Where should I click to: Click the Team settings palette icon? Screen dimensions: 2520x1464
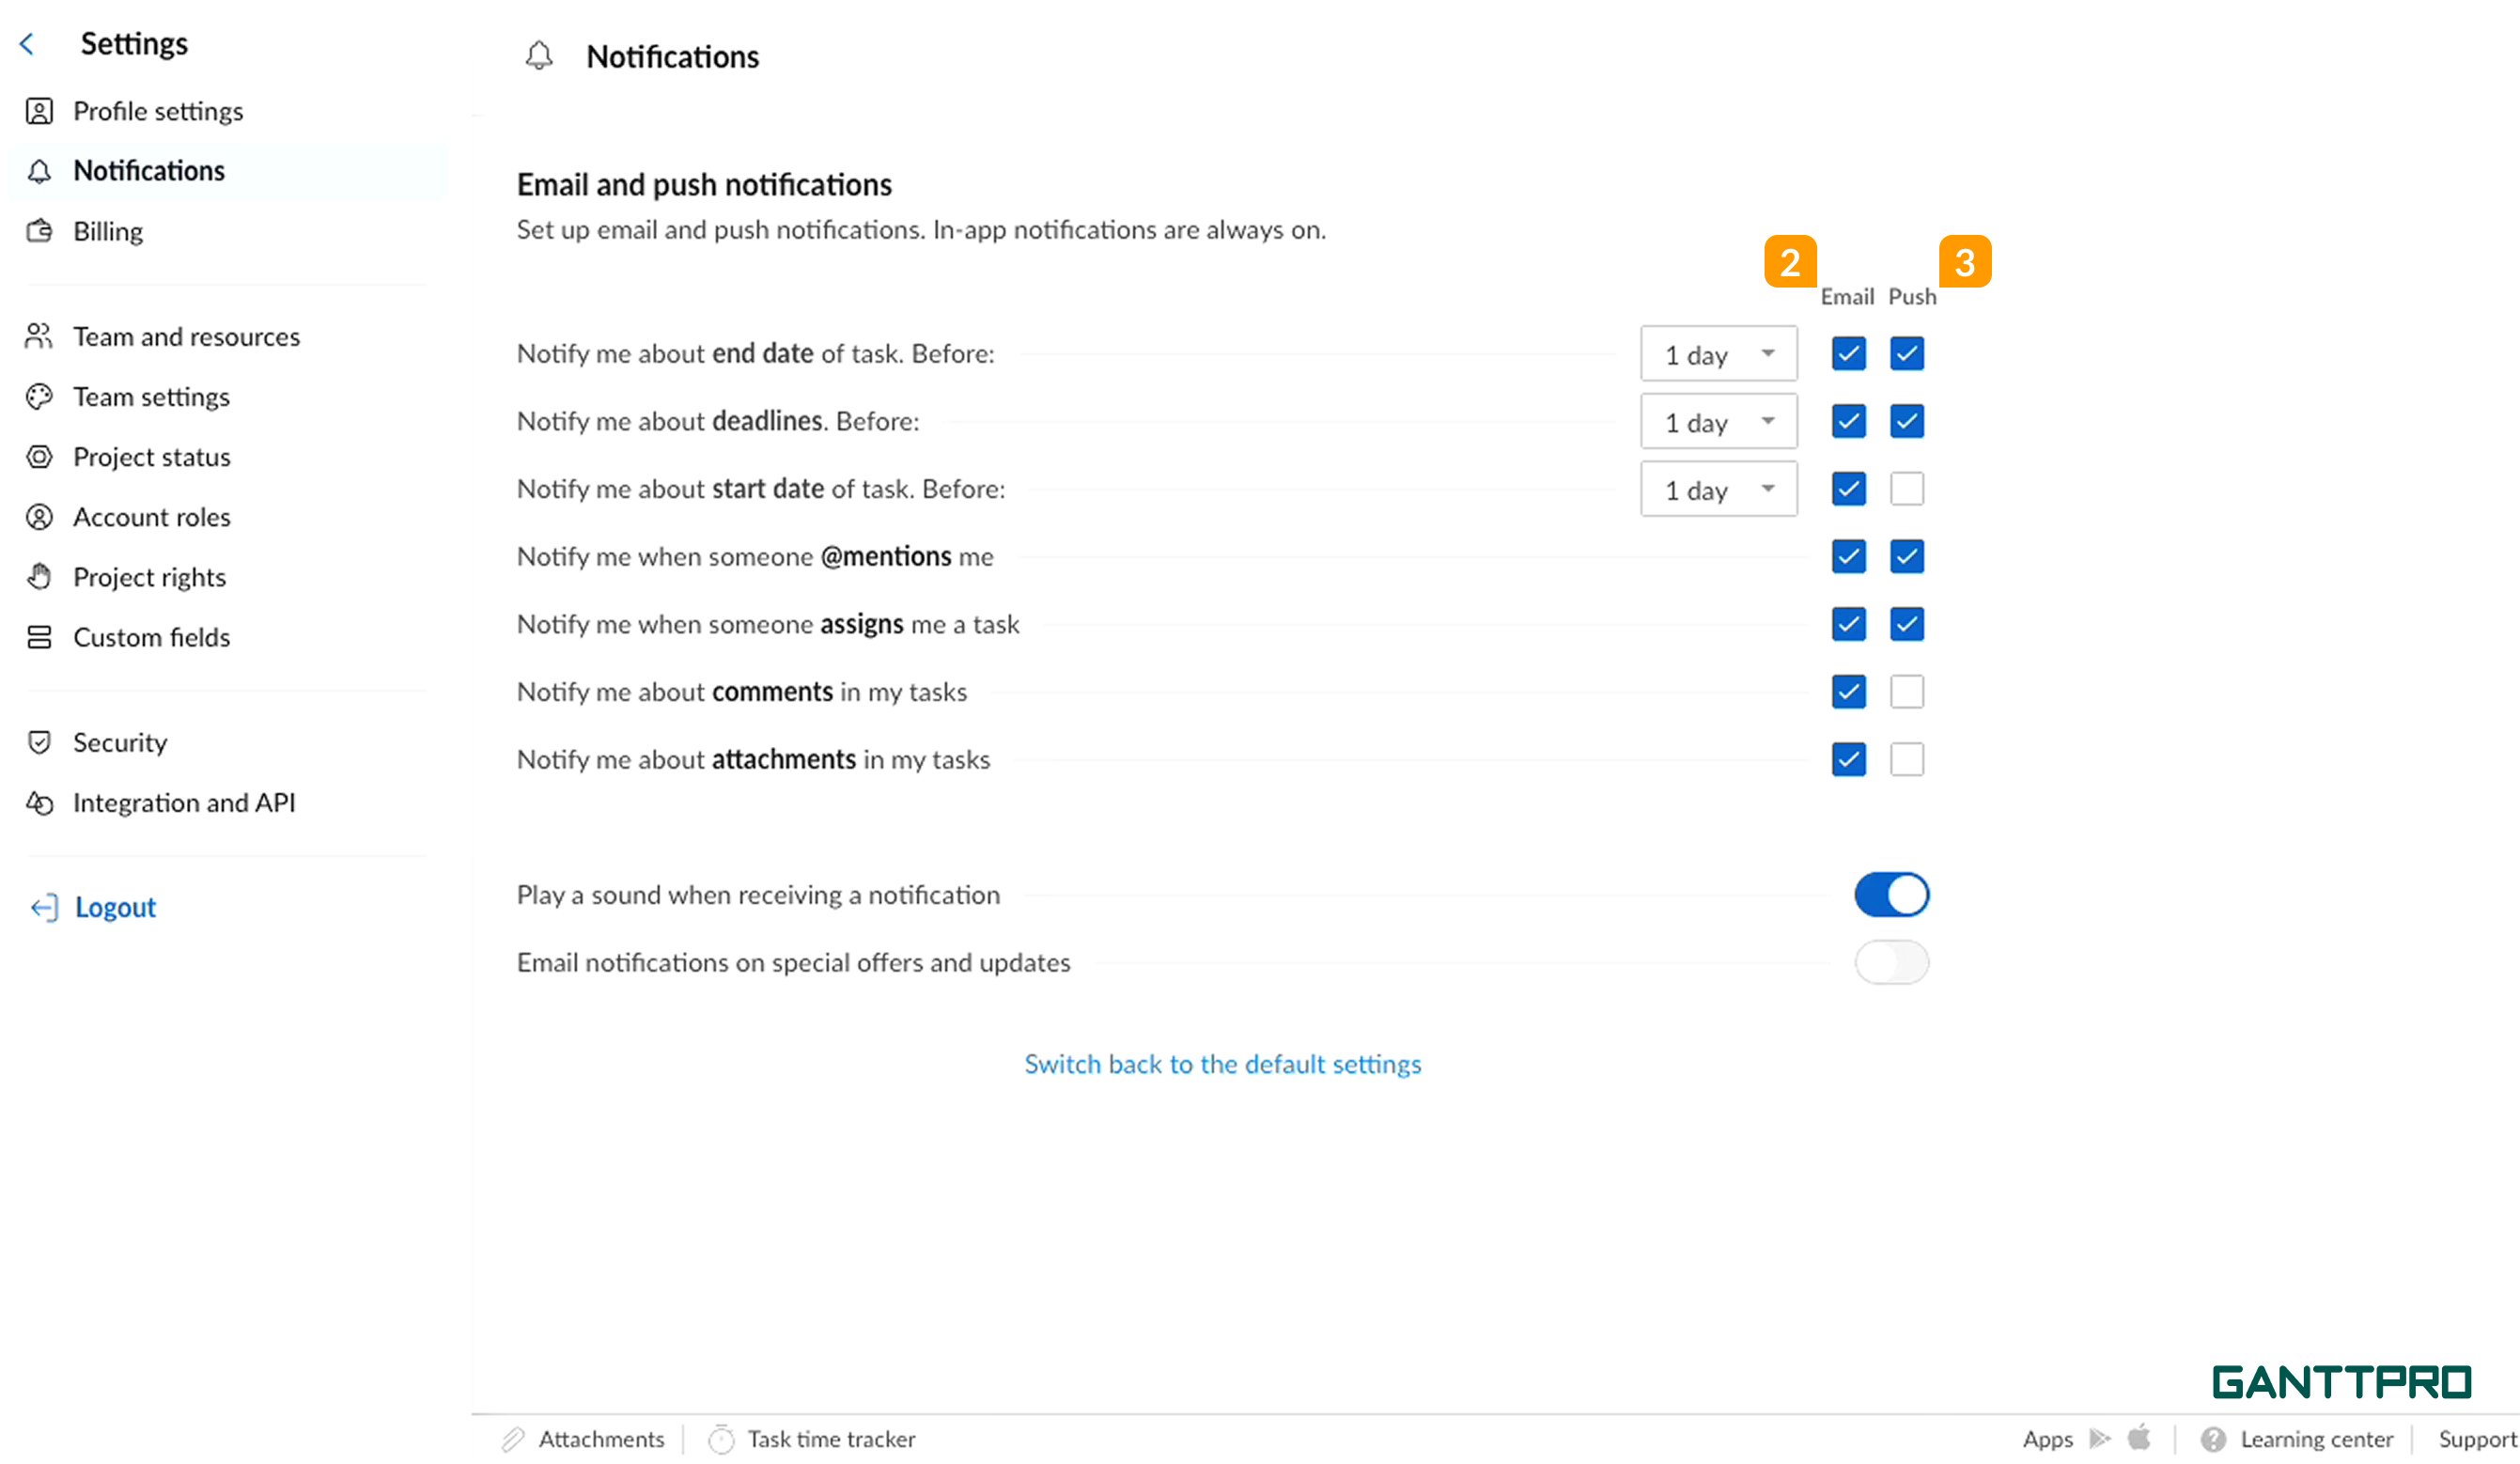pyautogui.click(x=39, y=396)
